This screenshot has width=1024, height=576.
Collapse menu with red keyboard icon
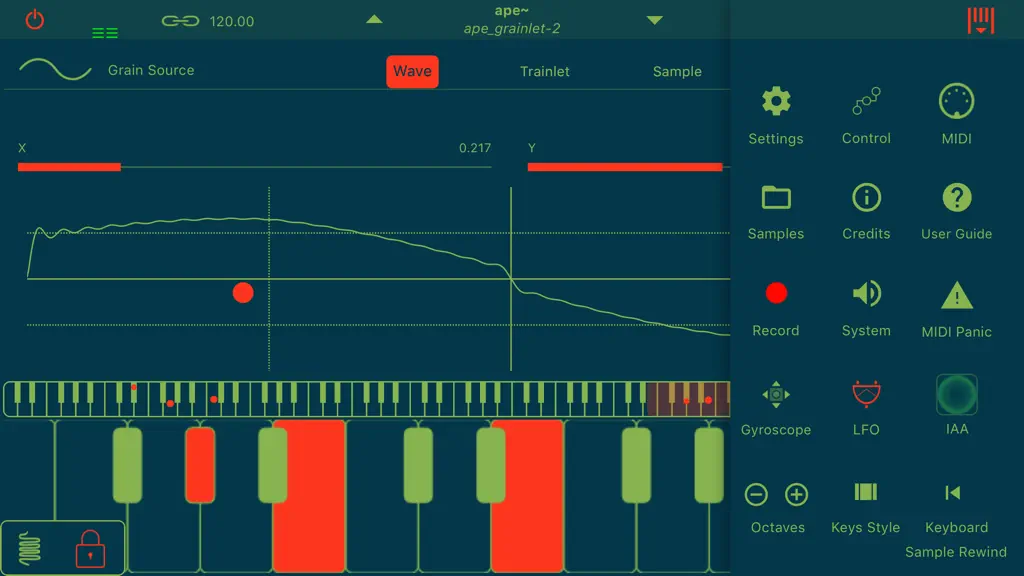pyautogui.click(x=981, y=21)
